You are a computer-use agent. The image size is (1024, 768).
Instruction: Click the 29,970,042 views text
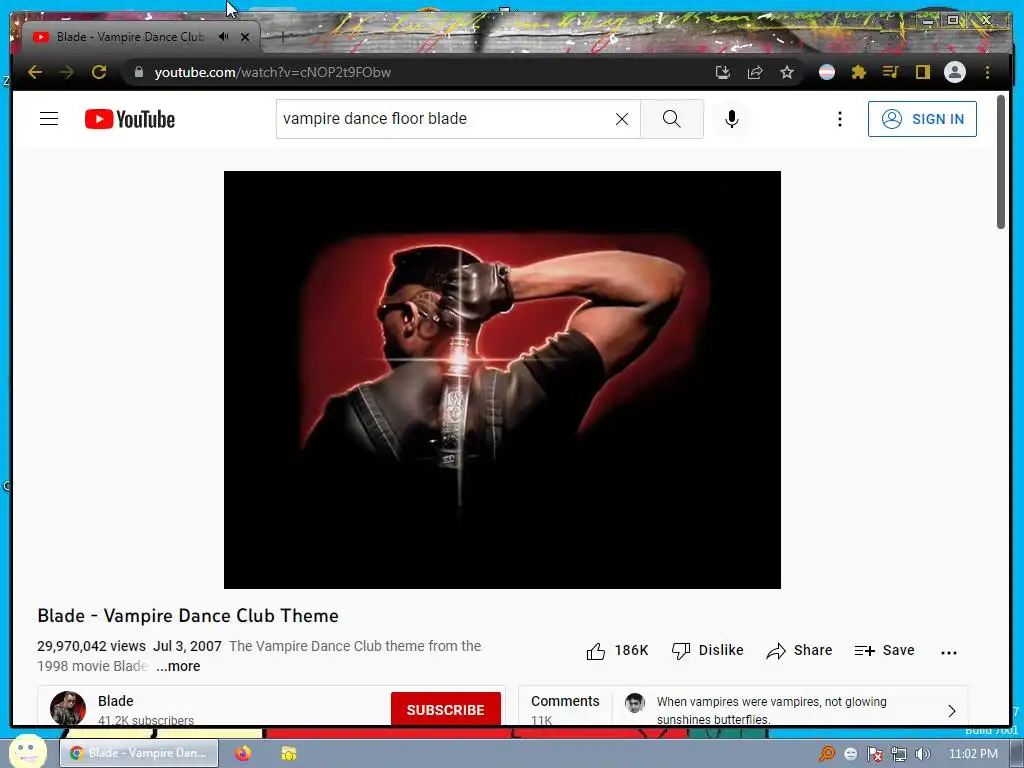(91, 646)
